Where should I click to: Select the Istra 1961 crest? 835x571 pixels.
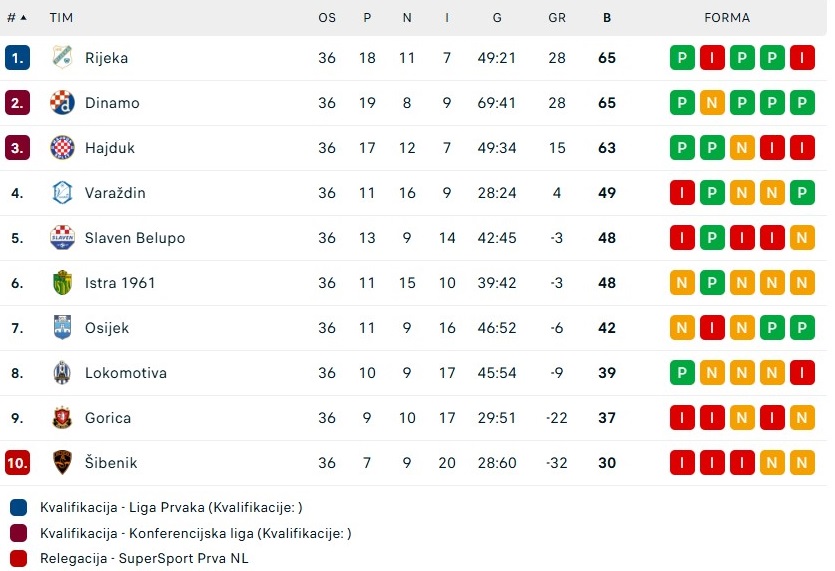62,282
